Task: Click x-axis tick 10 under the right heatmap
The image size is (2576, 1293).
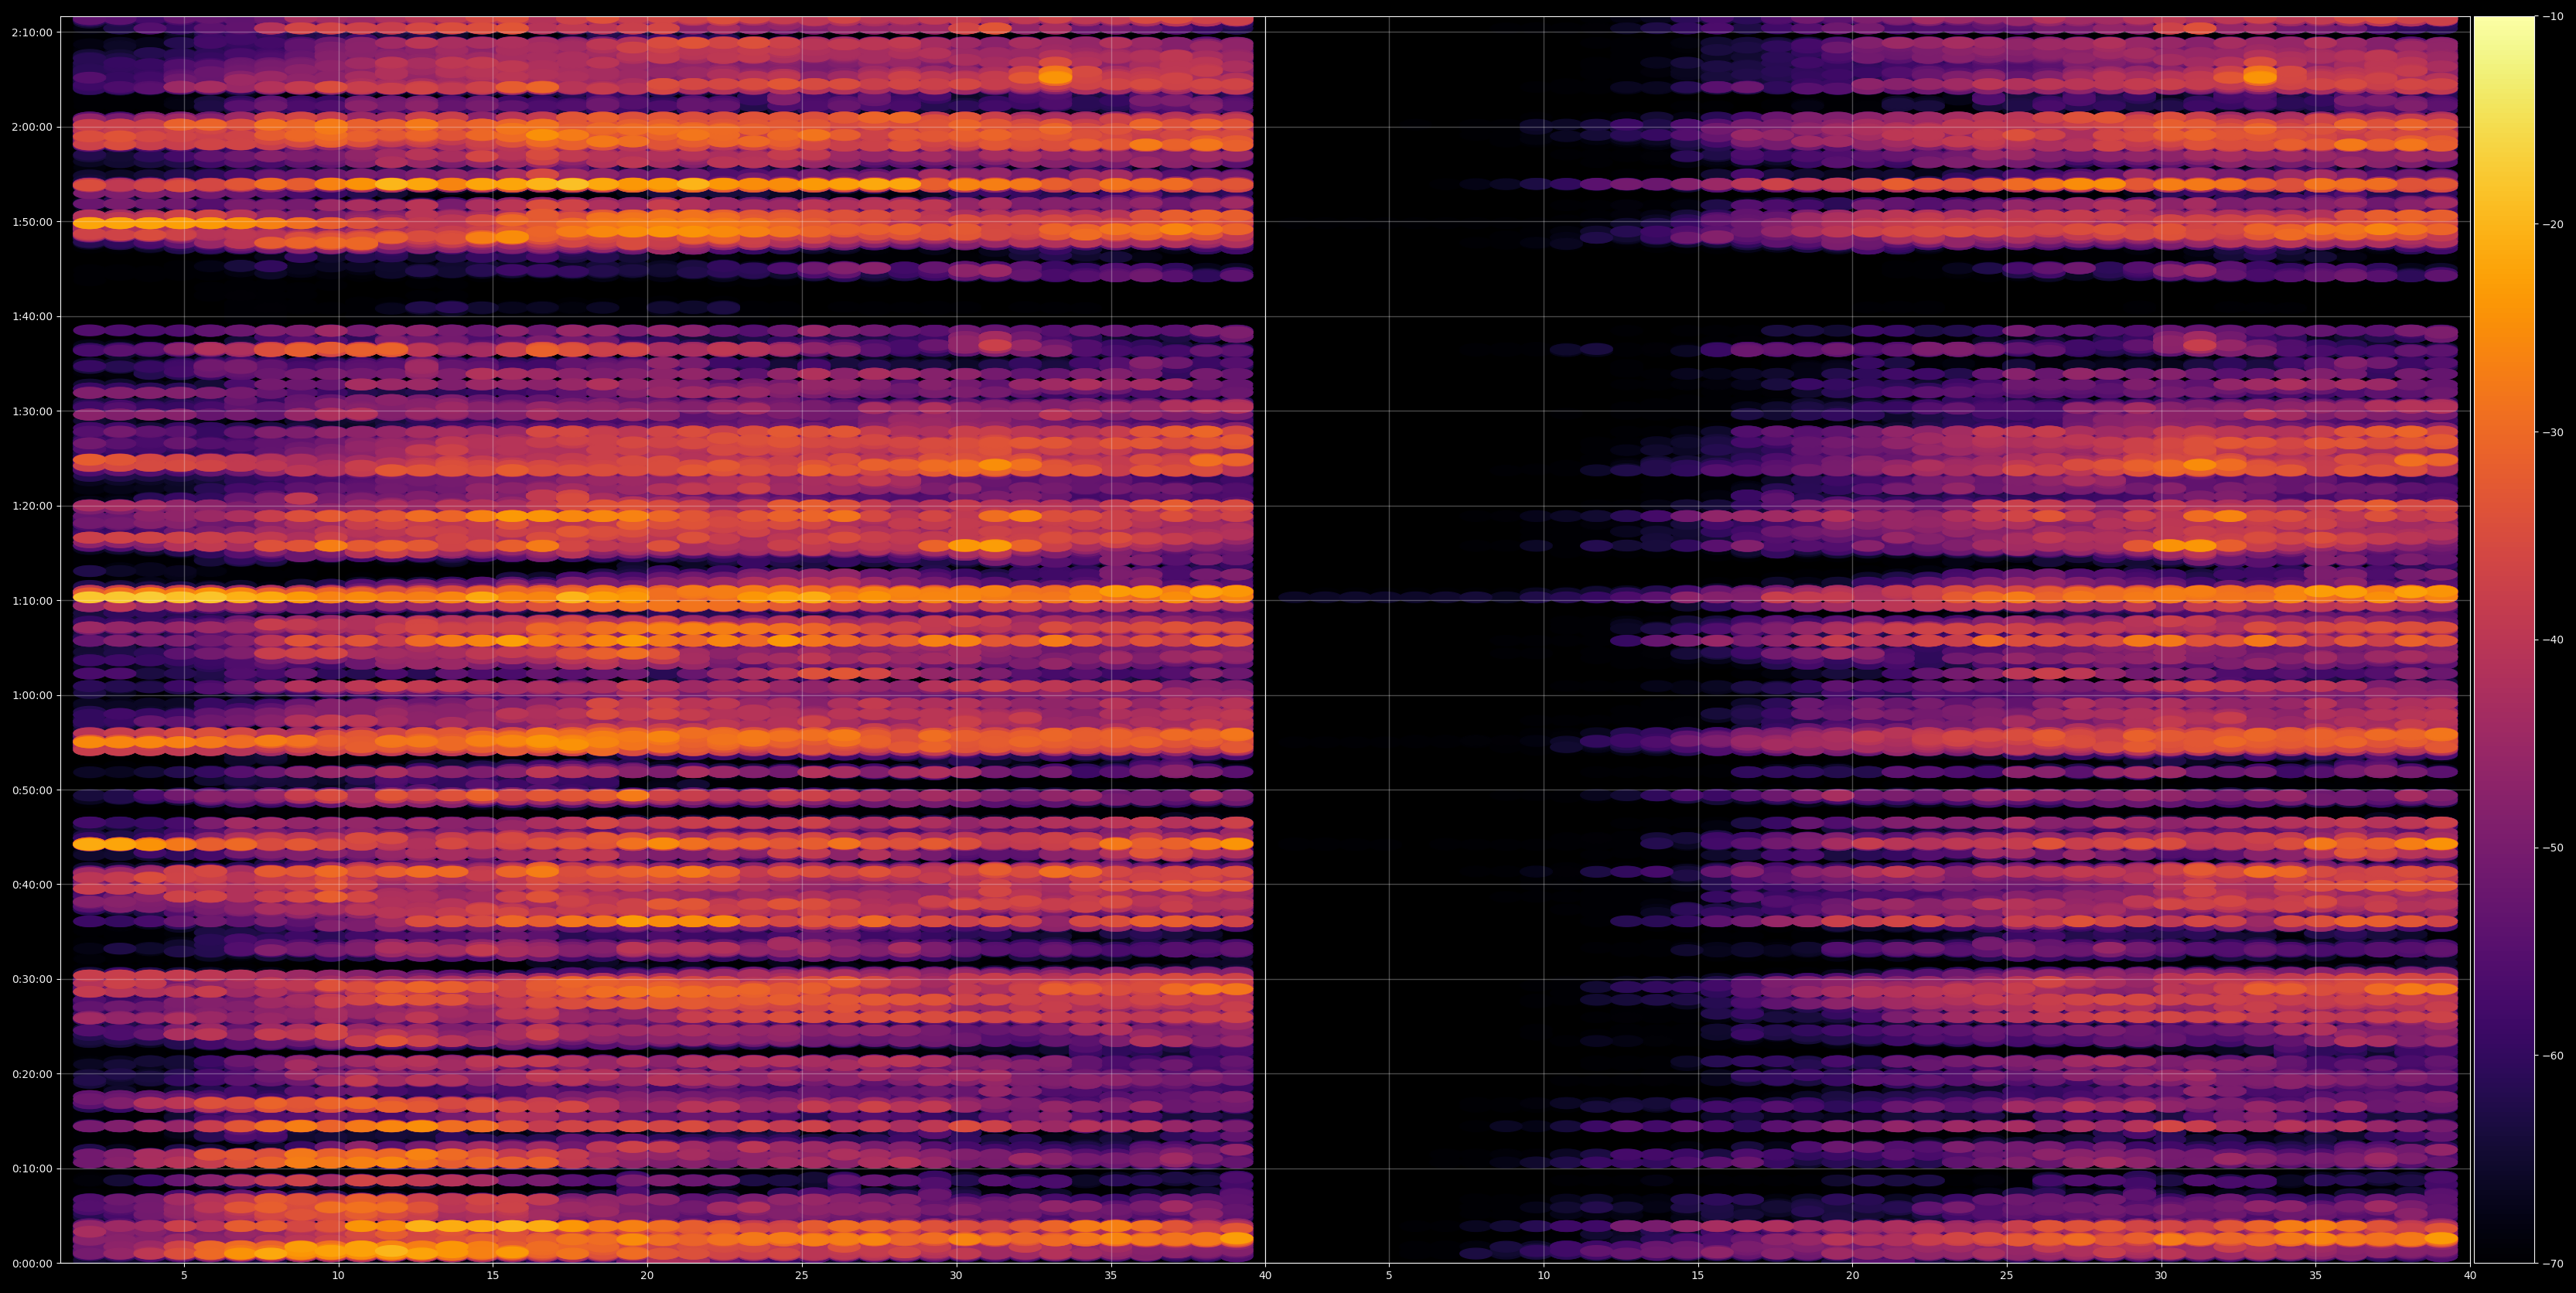Action: pyautogui.click(x=1543, y=1276)
